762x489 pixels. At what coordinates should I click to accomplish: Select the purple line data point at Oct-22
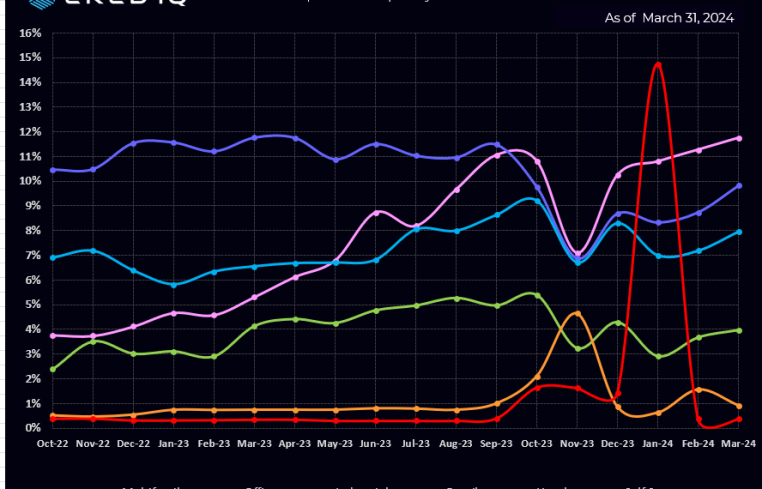pyautogui.click(x=52, y=170)
